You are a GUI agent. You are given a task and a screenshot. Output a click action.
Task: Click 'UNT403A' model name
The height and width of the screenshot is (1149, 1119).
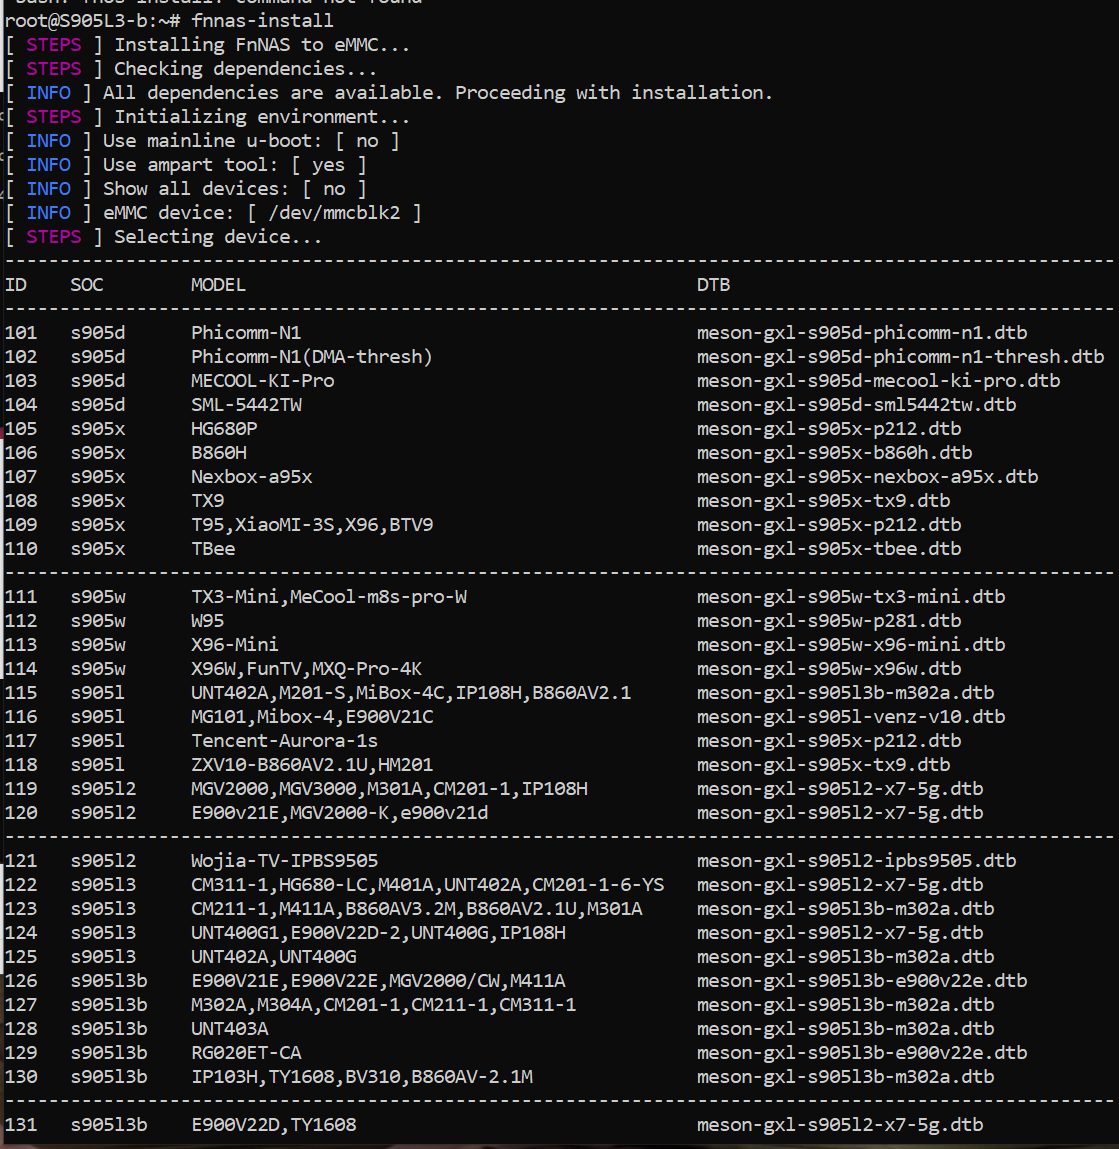tap(229, 1030)
